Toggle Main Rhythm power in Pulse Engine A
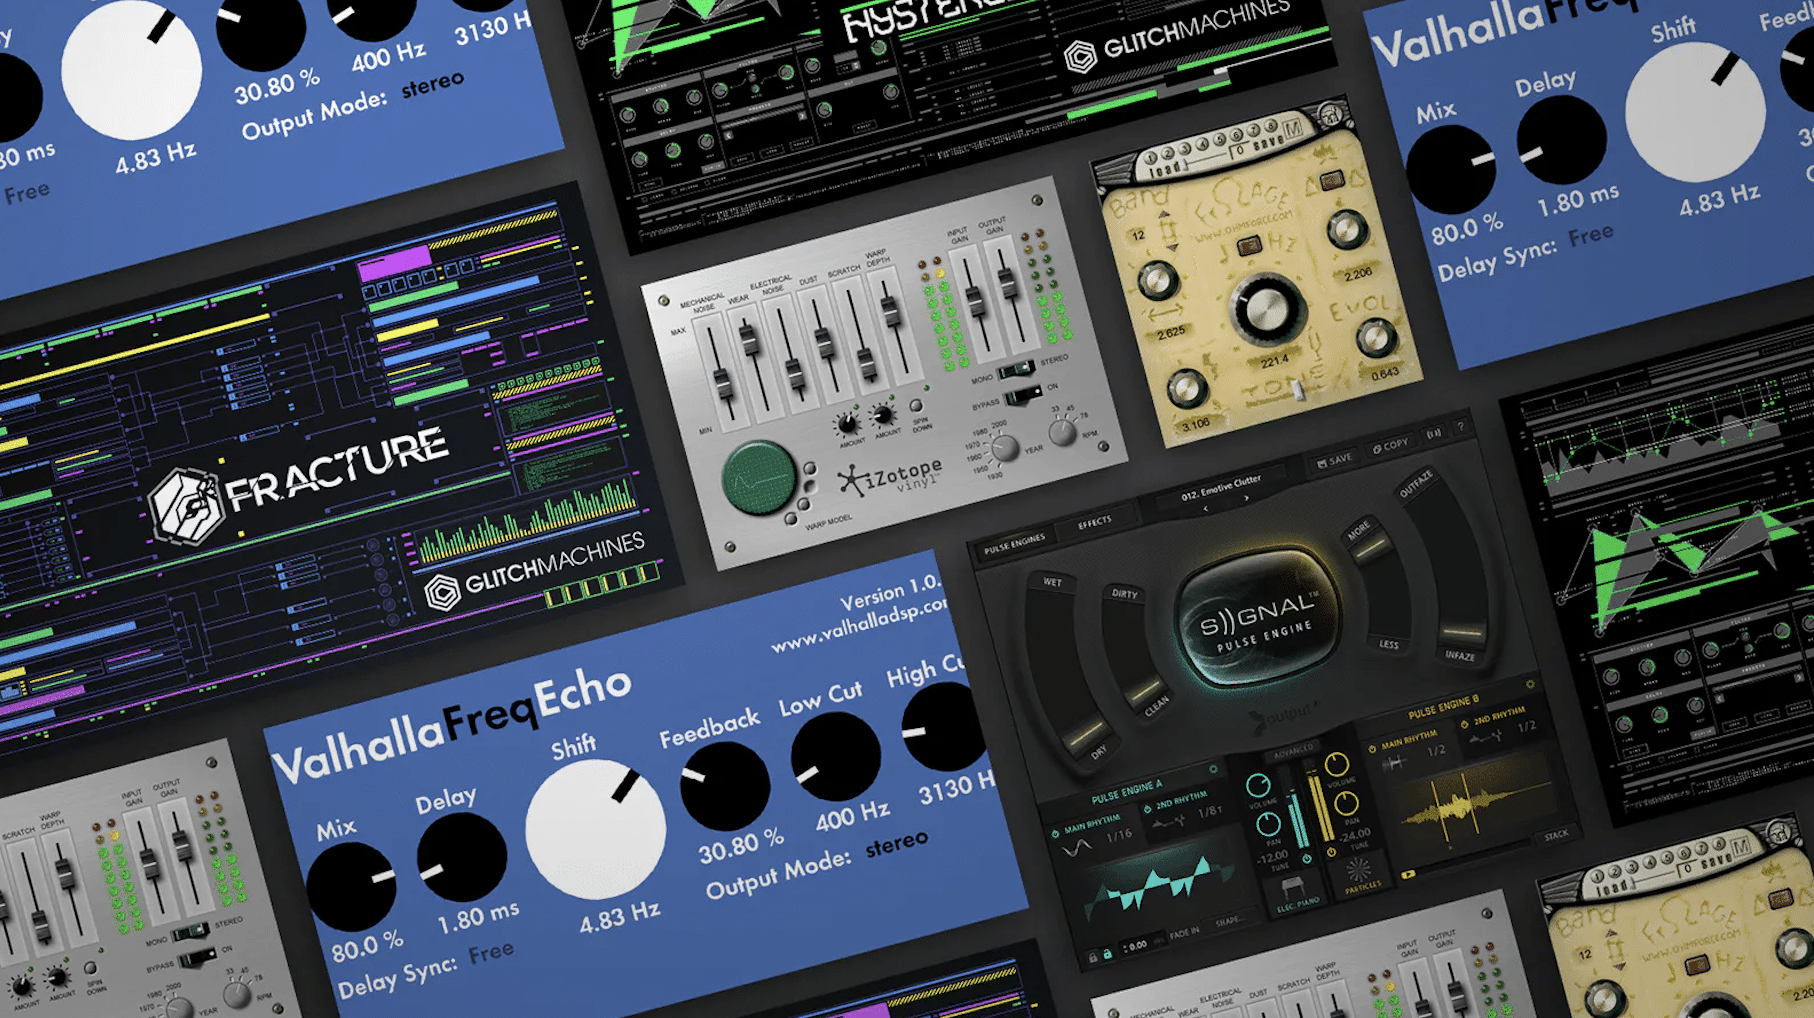The height and width of the screenshot is (1018, 1814). (1055, 834)
